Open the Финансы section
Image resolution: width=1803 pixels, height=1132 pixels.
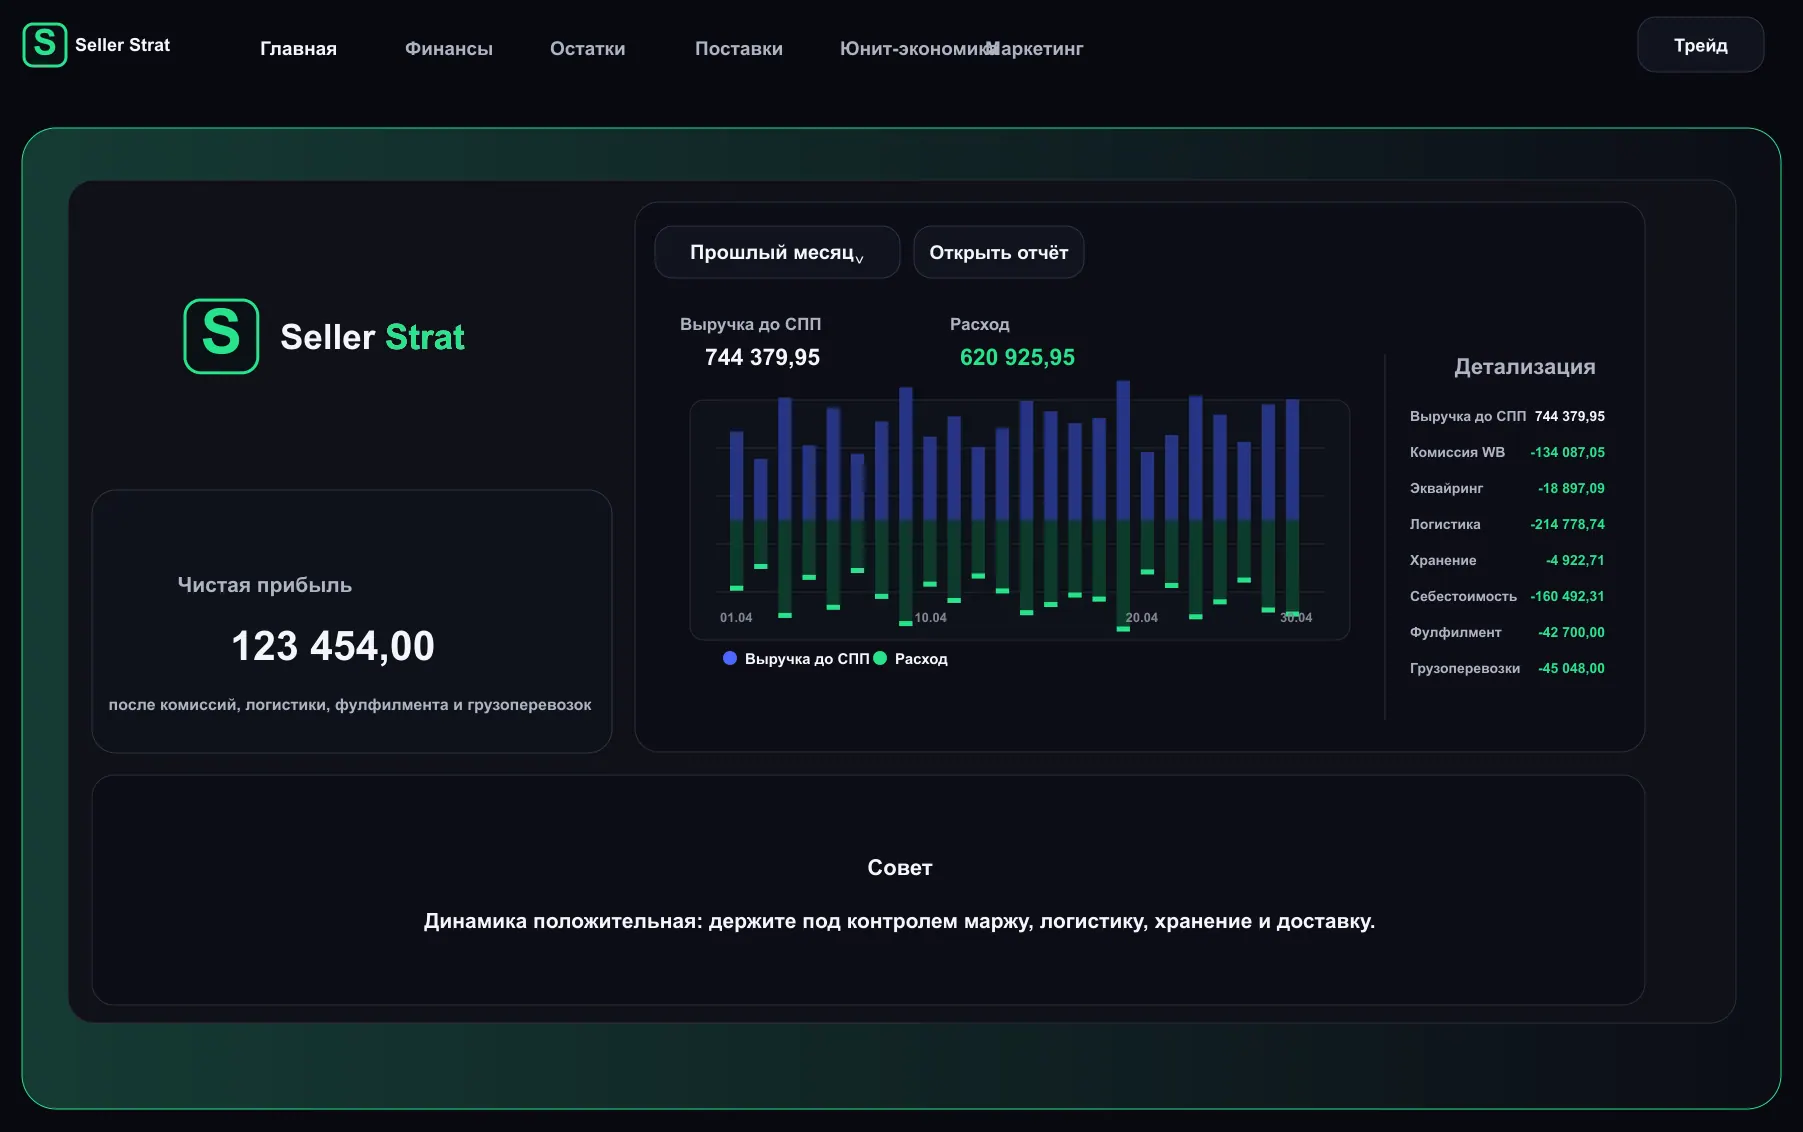click(449, 48)
